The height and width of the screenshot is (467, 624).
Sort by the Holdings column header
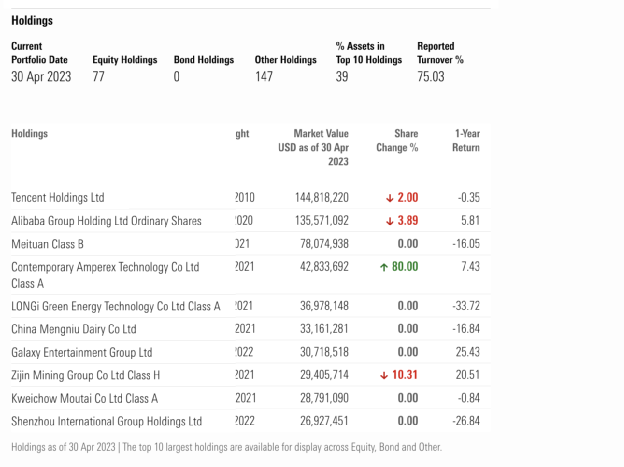pyautogui.click(x=29, y=134)
